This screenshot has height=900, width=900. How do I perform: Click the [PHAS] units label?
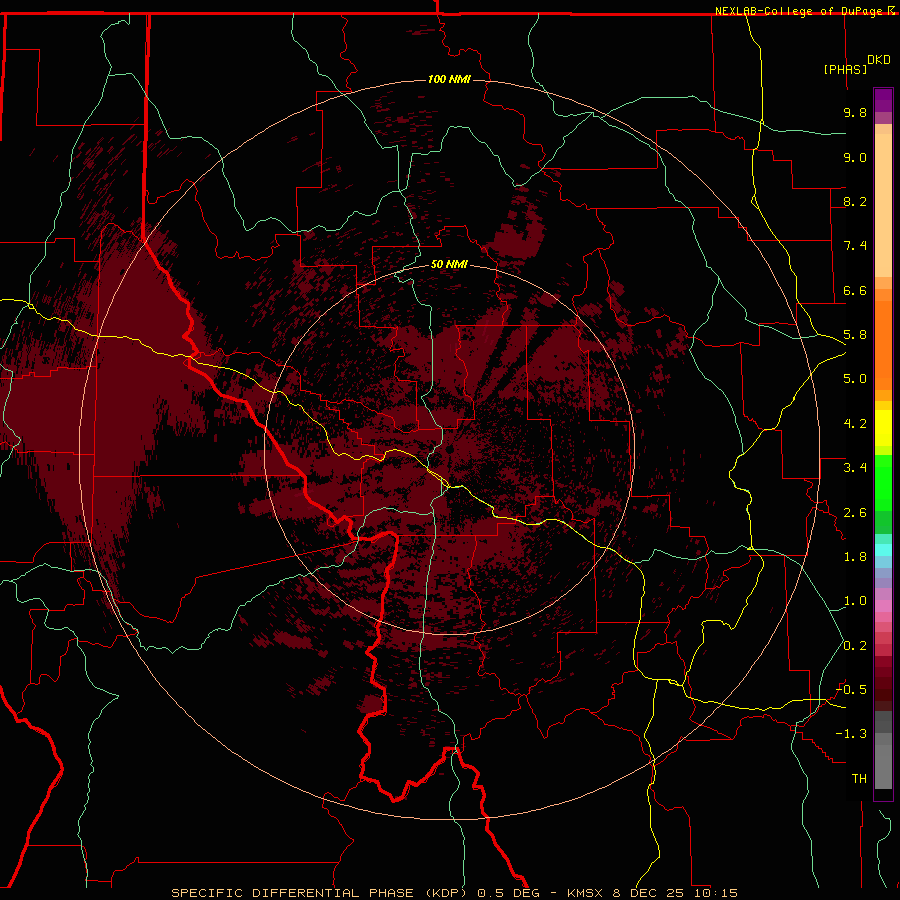pyautogui.click(x=845, y=69)
